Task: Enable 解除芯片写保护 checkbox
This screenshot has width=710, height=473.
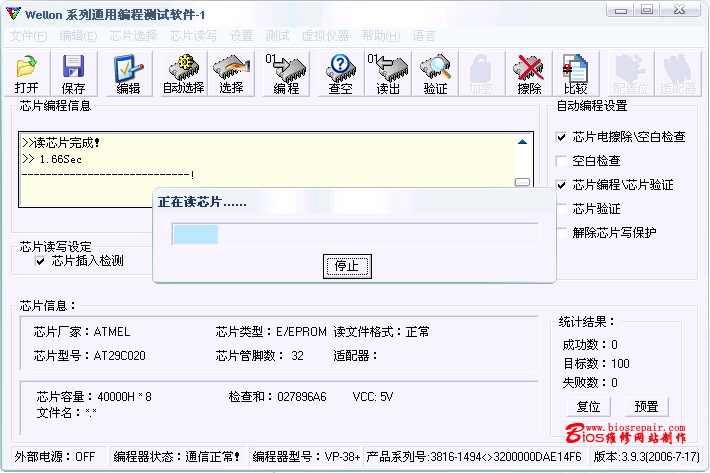Action: [x=561, y=233]
